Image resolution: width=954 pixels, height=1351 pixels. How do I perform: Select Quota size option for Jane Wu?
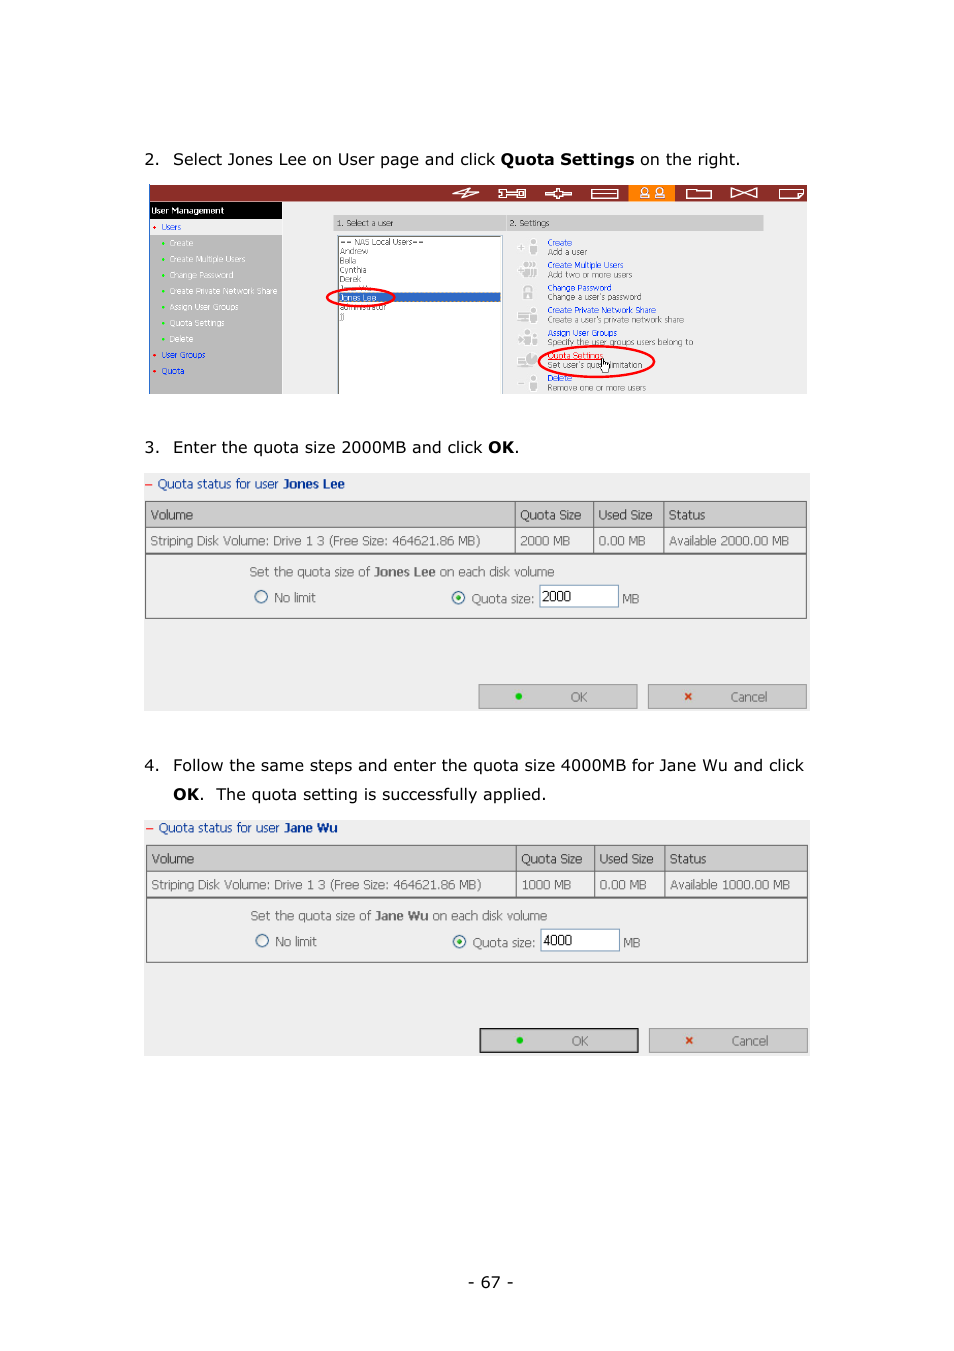[459, 942]
